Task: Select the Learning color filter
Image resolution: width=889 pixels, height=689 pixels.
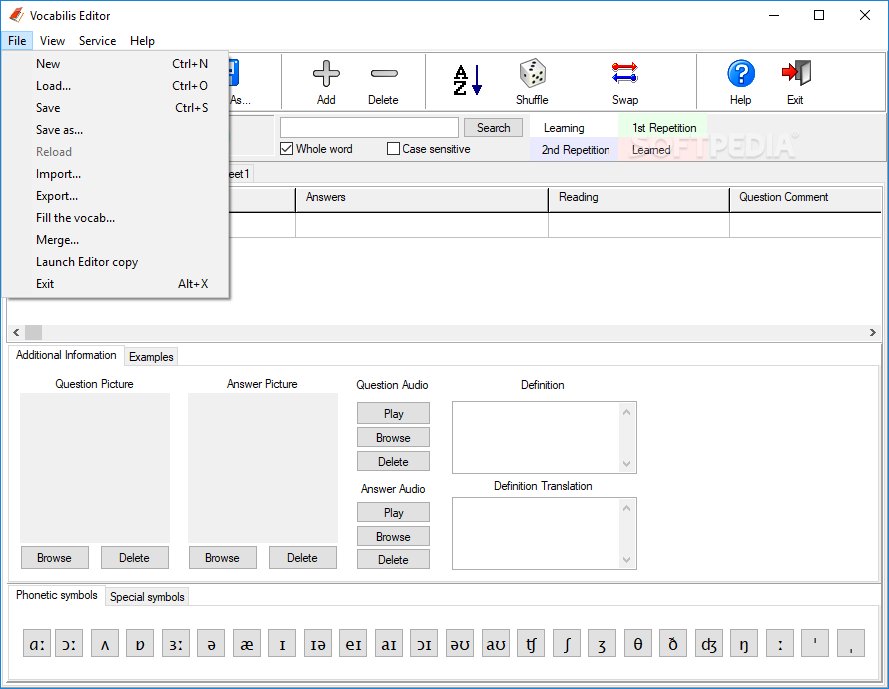Action: point(574,128)
